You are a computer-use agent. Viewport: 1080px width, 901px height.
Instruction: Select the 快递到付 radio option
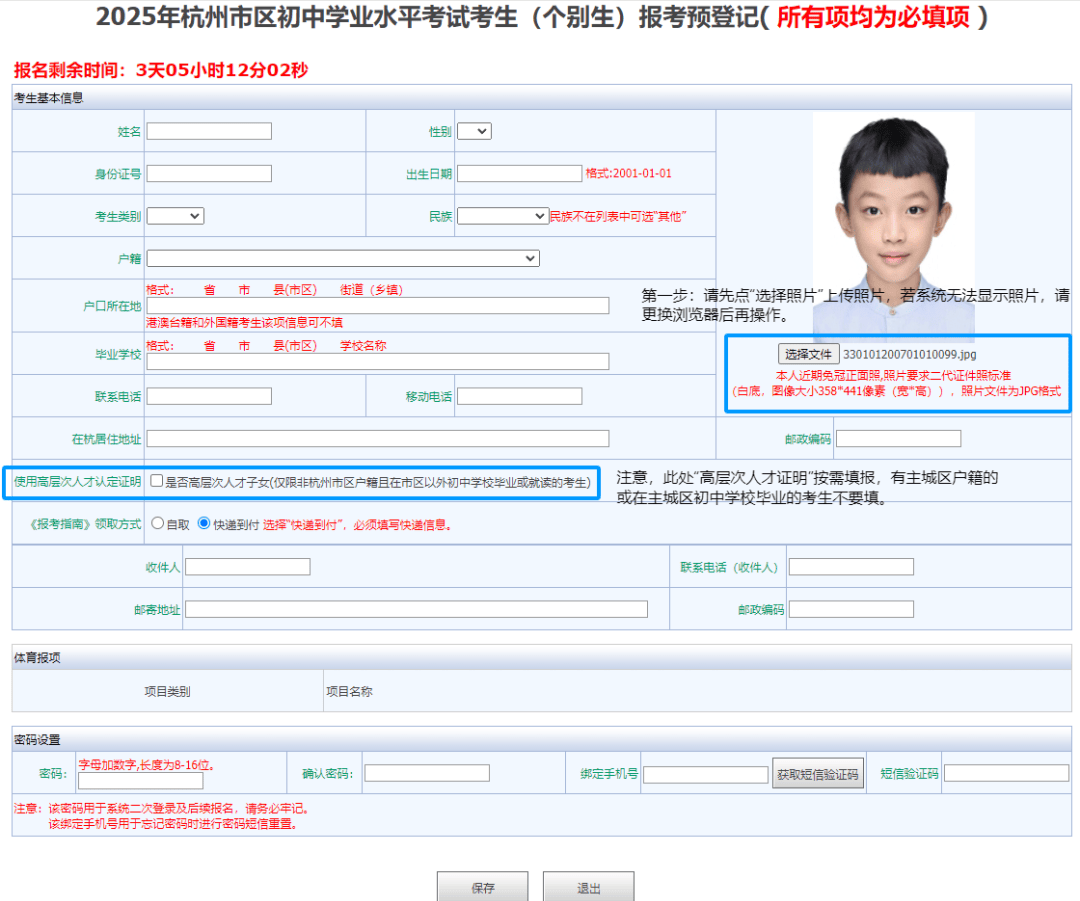coord(204,523)
